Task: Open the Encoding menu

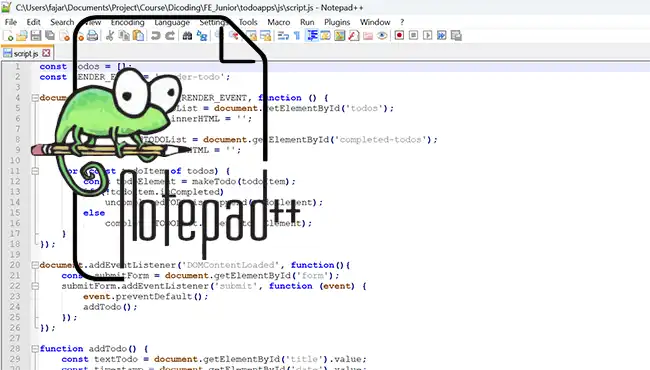Action: tap(128, 22)
